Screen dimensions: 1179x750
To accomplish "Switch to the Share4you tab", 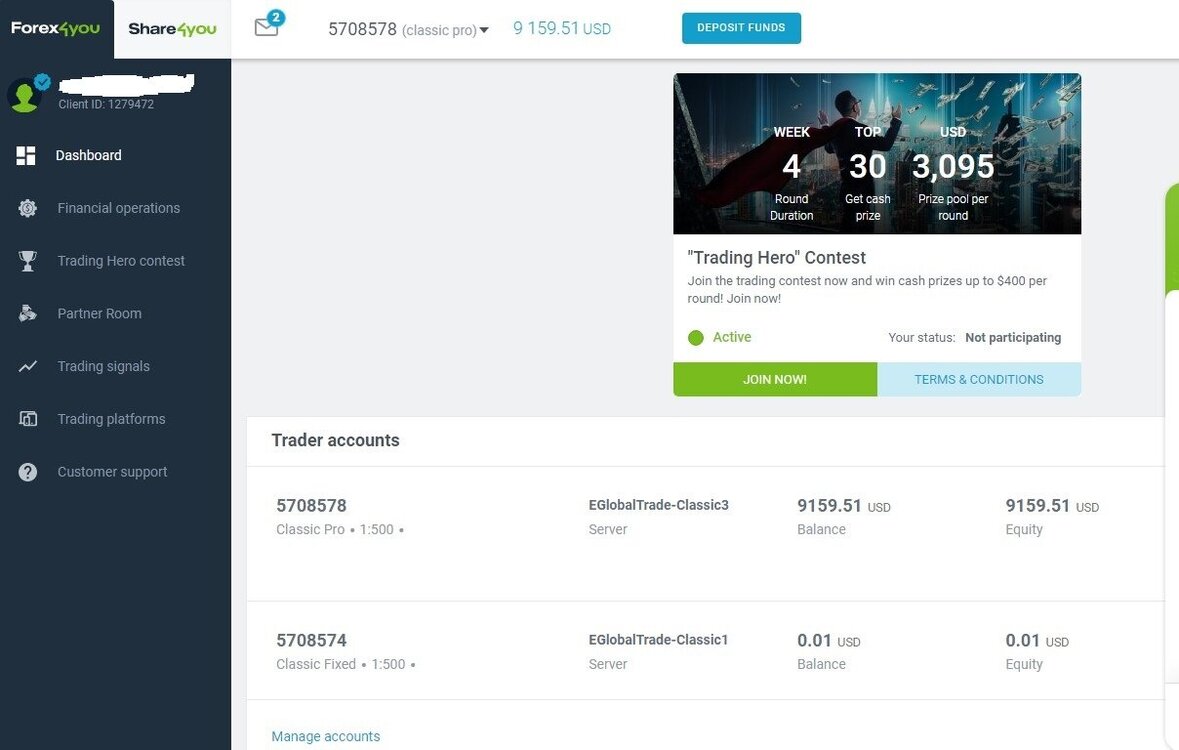I will [x=172, y=29].
